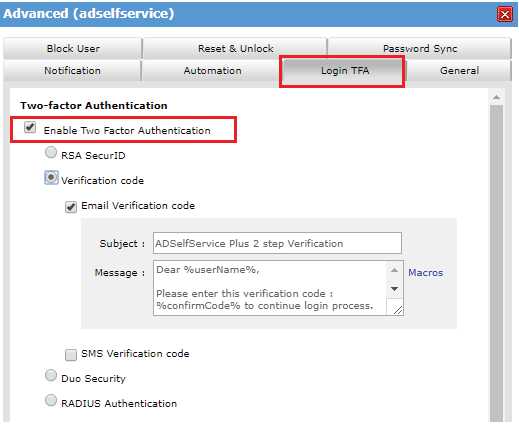Open the Macros link
519x429 pixels.
[x=425, y=273]
